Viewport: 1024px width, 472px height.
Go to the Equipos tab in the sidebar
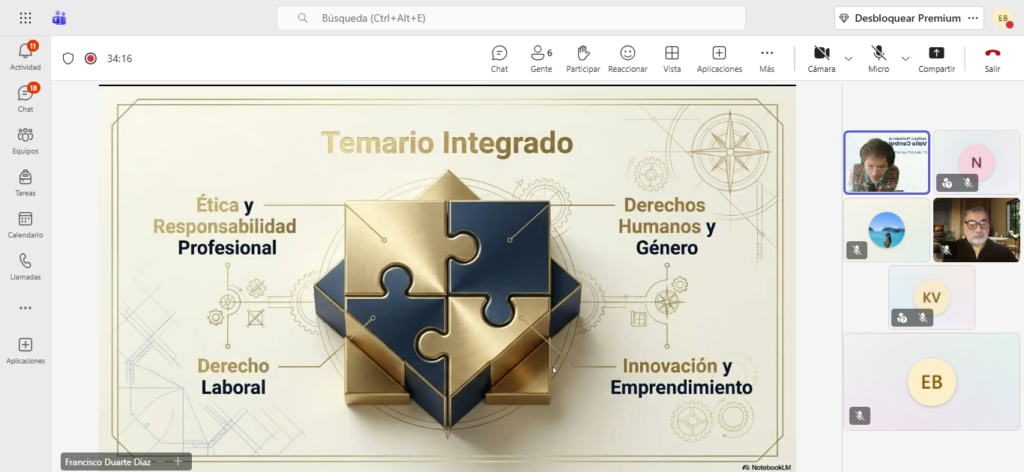(x=25, y=140)
